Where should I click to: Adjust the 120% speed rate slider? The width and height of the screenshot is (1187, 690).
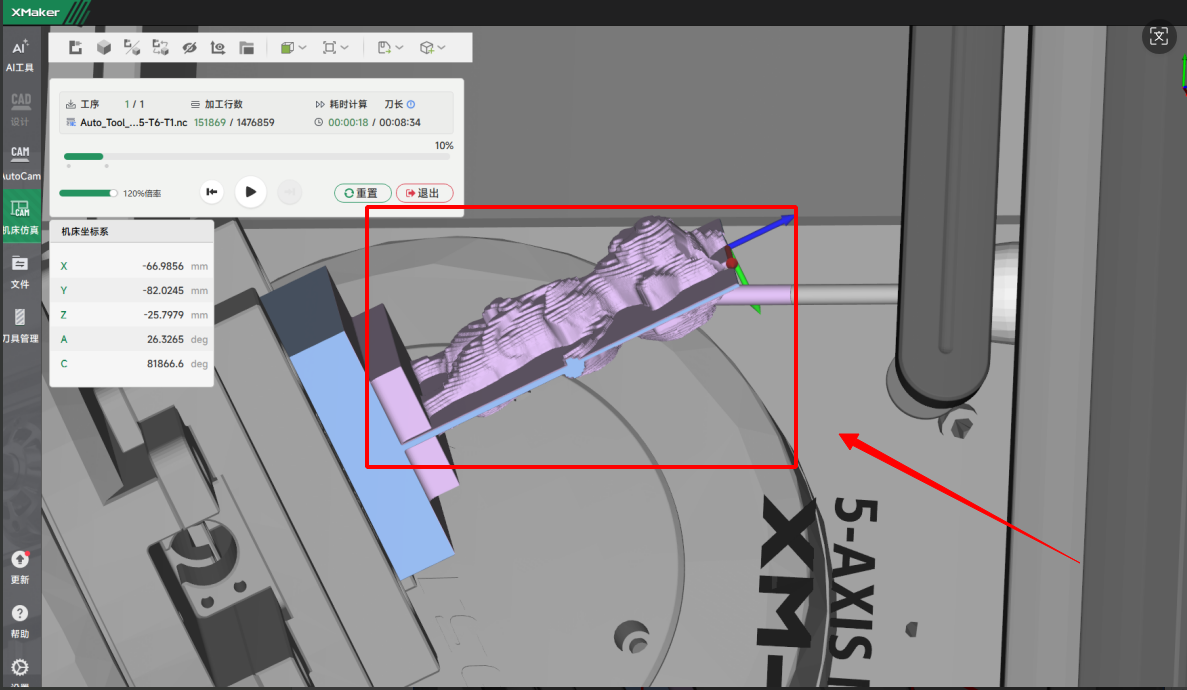(x=113, y=193)
